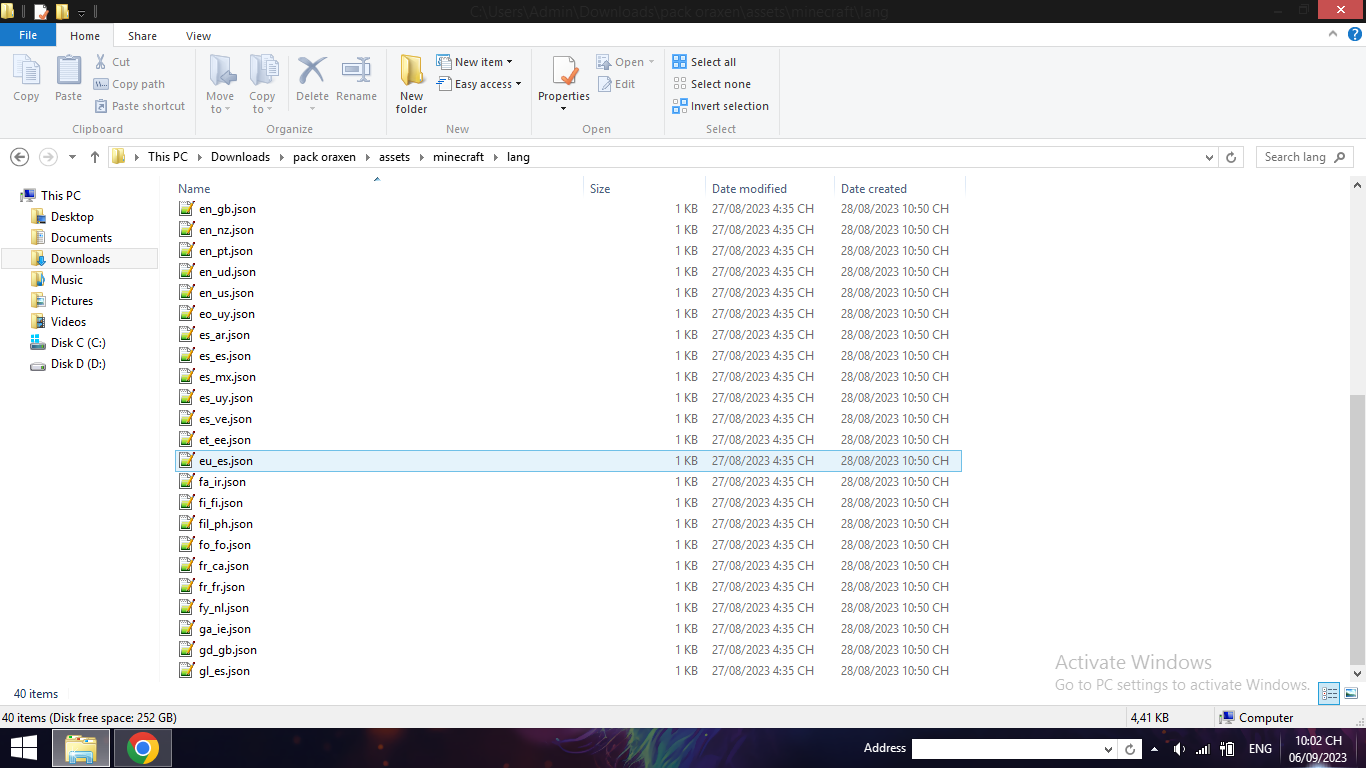1366x768 pixels.
Task: Click the Up directory arrow
Action: (95, 157)
